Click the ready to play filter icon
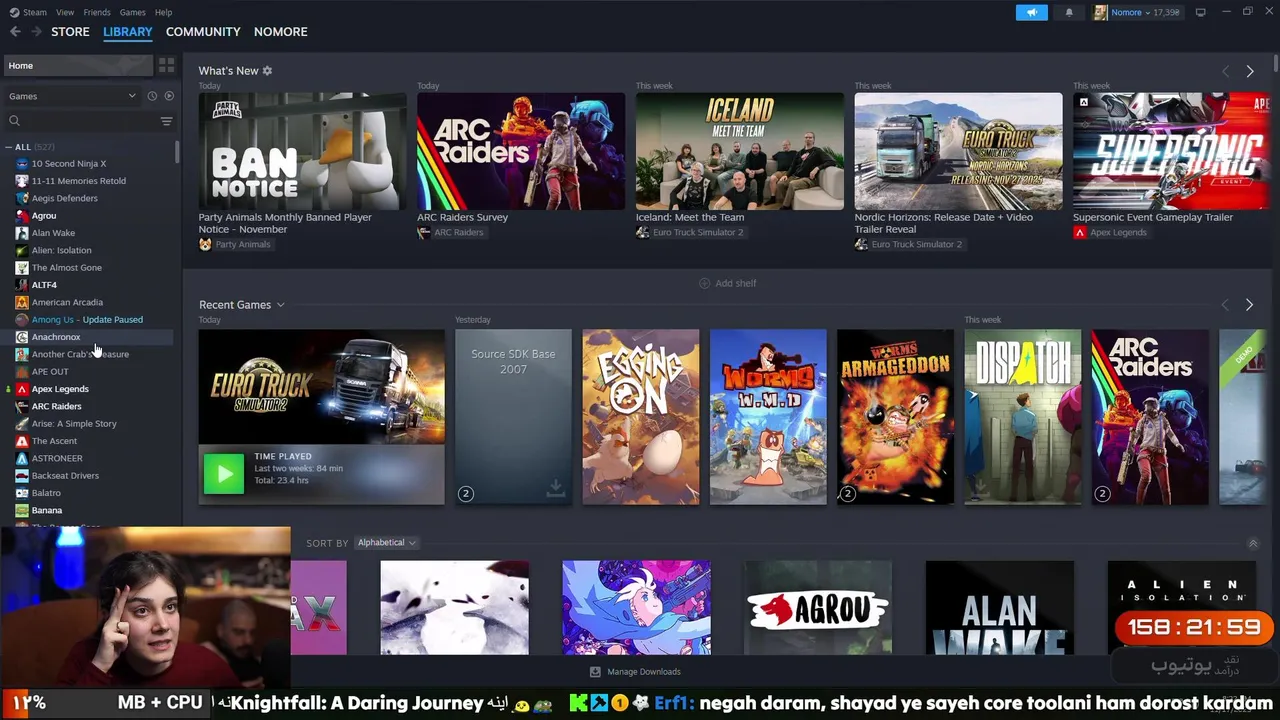Viewport: 1280px width, 720px height. [x=169, y=96]
